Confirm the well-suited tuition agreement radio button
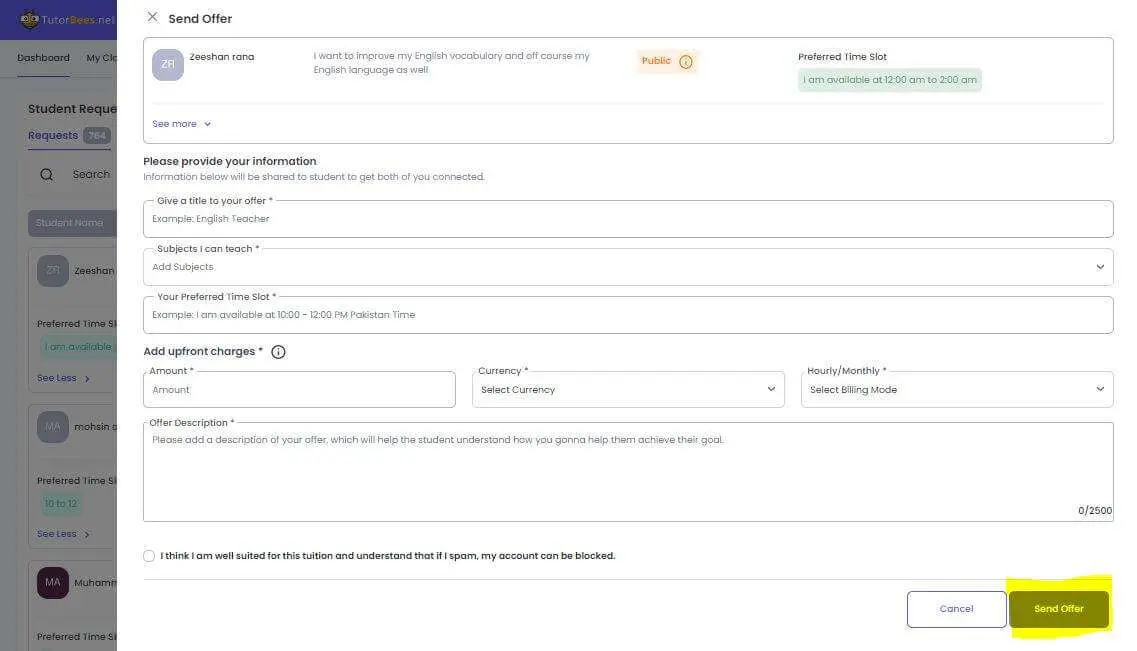1137x651 pixels. (x=149, y=556)
